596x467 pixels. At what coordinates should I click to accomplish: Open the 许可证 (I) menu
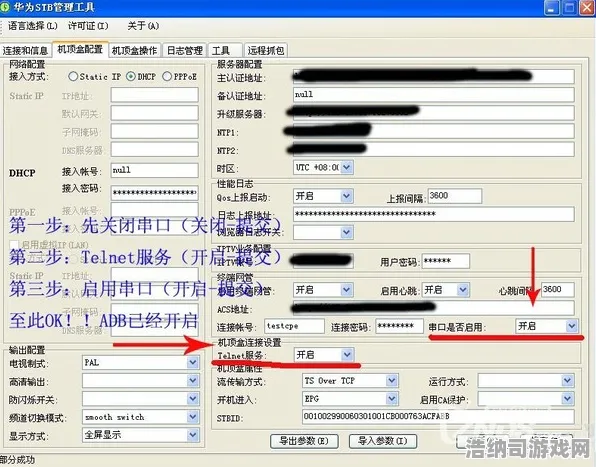point(88,26)
